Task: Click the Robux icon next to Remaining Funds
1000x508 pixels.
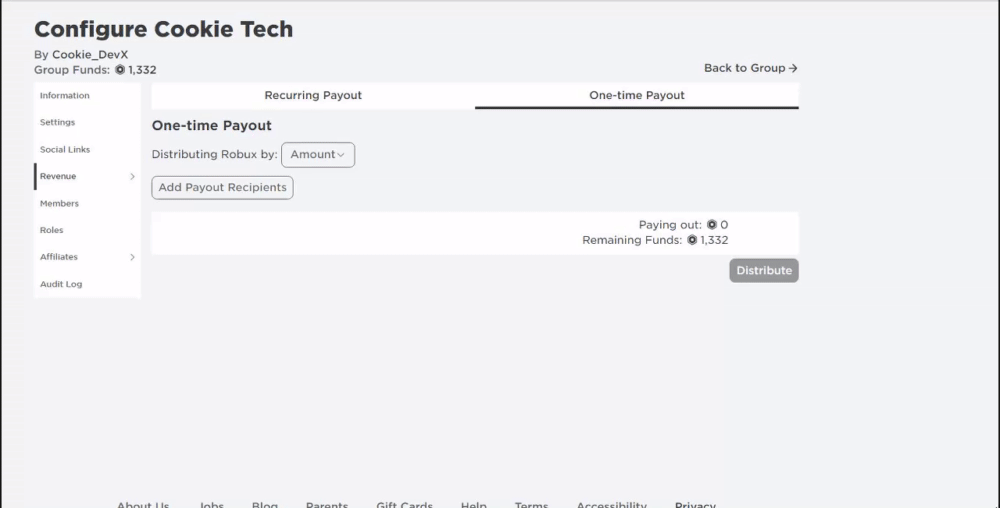Action: [692, 240]
